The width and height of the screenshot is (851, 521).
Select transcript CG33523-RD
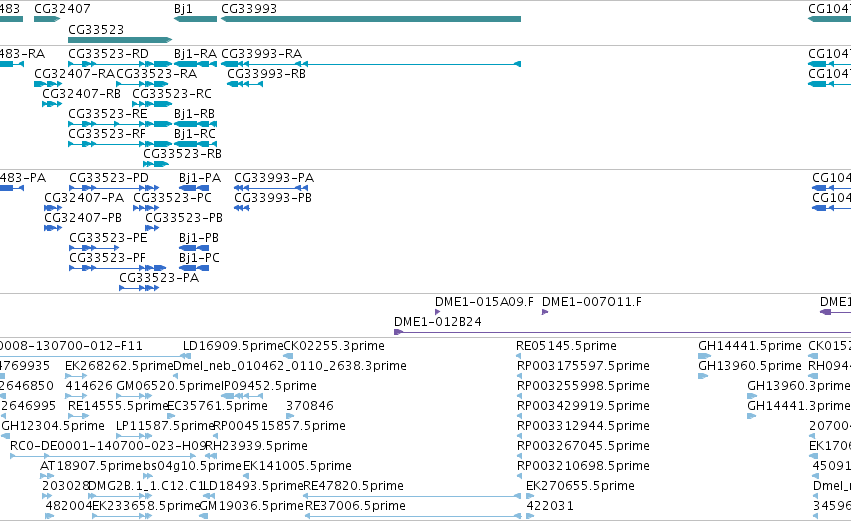pos(109,54)
